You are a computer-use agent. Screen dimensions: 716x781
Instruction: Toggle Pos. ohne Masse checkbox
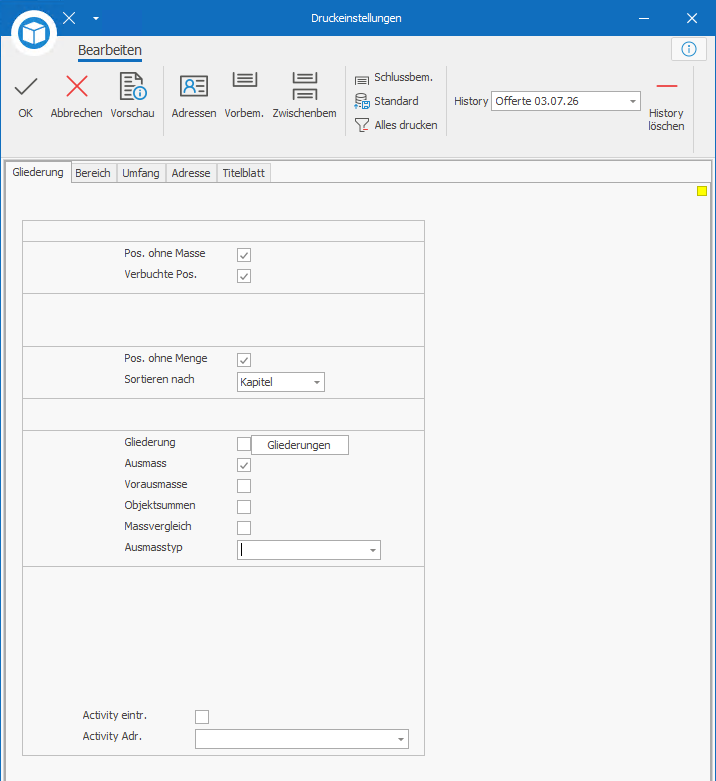tap(244, 255)
